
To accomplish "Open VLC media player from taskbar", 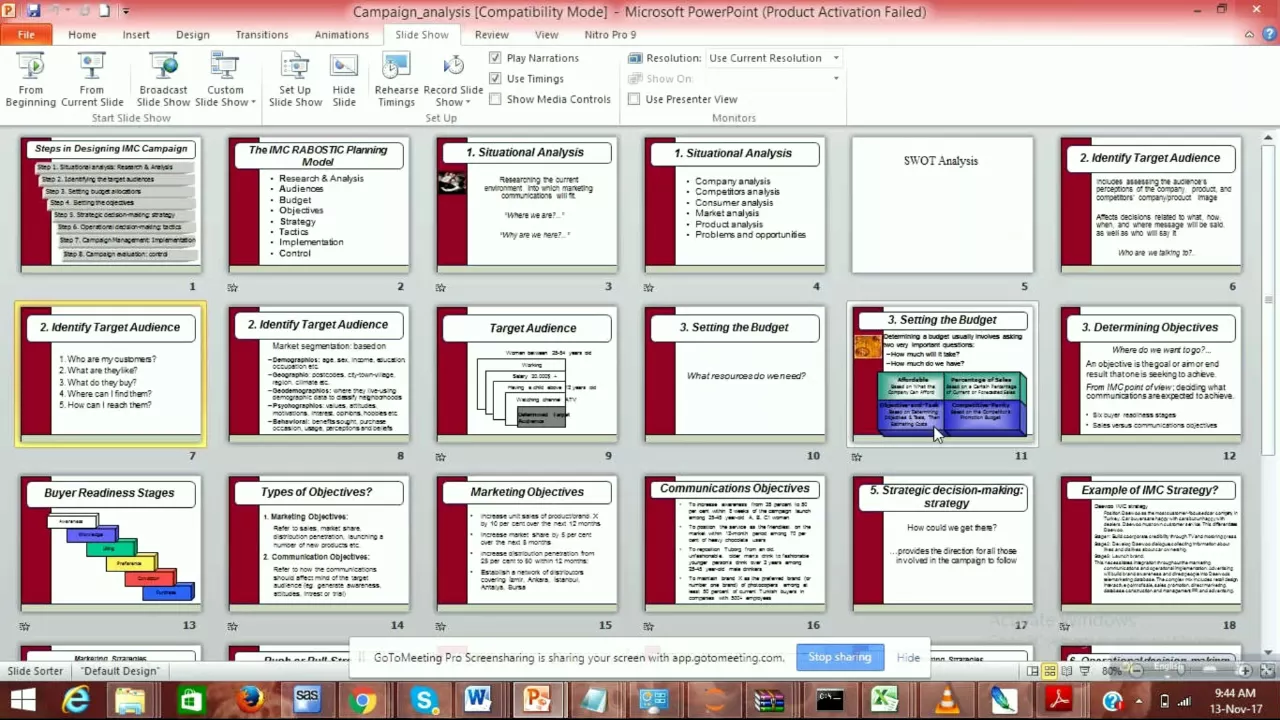I will pyautogui.click(x=946, y=699).
